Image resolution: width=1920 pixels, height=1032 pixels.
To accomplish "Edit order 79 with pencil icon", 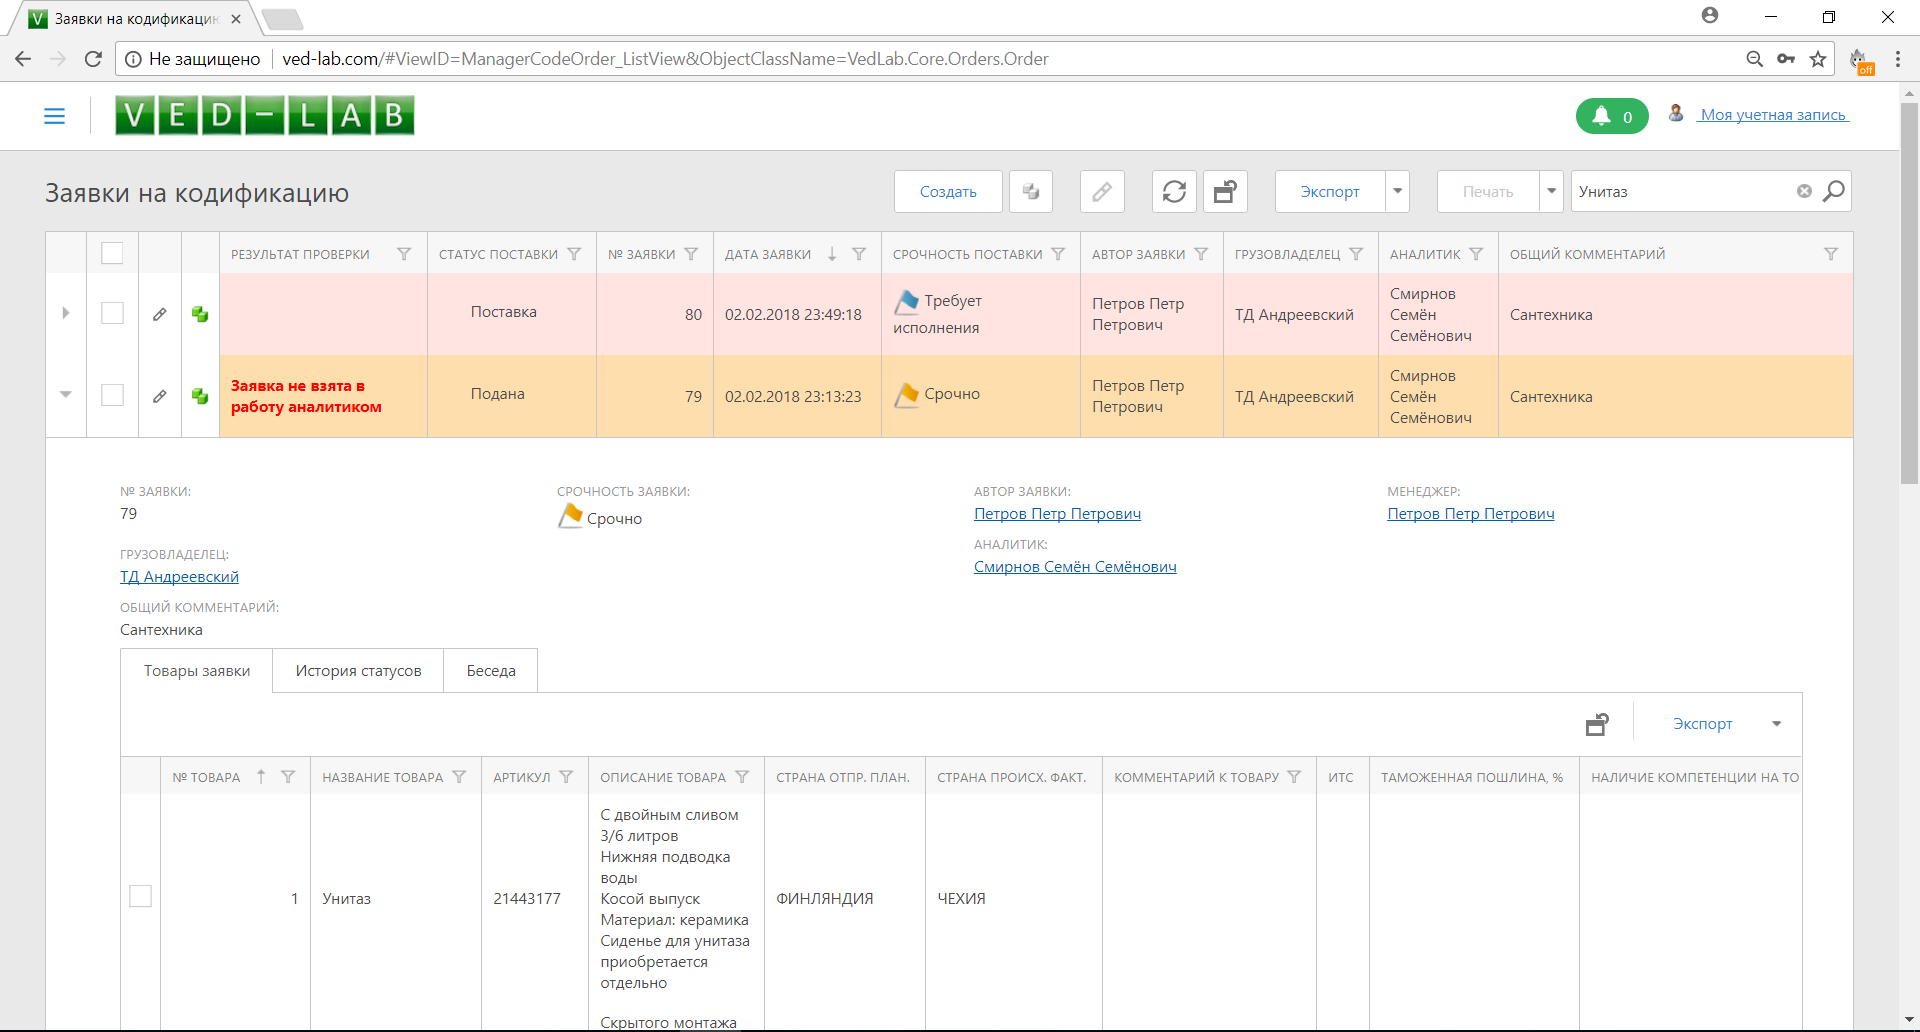I will tap(159, 396).
